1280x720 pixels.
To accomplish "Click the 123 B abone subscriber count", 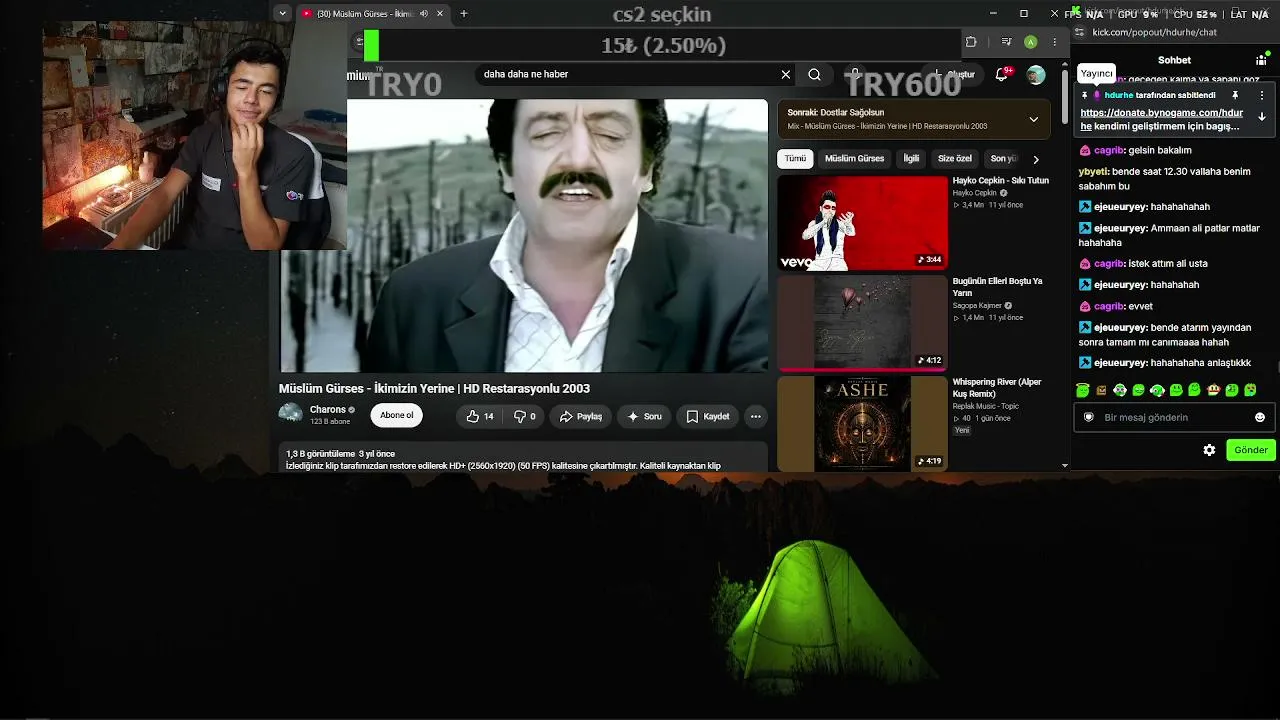I will (x=330, y=422).
